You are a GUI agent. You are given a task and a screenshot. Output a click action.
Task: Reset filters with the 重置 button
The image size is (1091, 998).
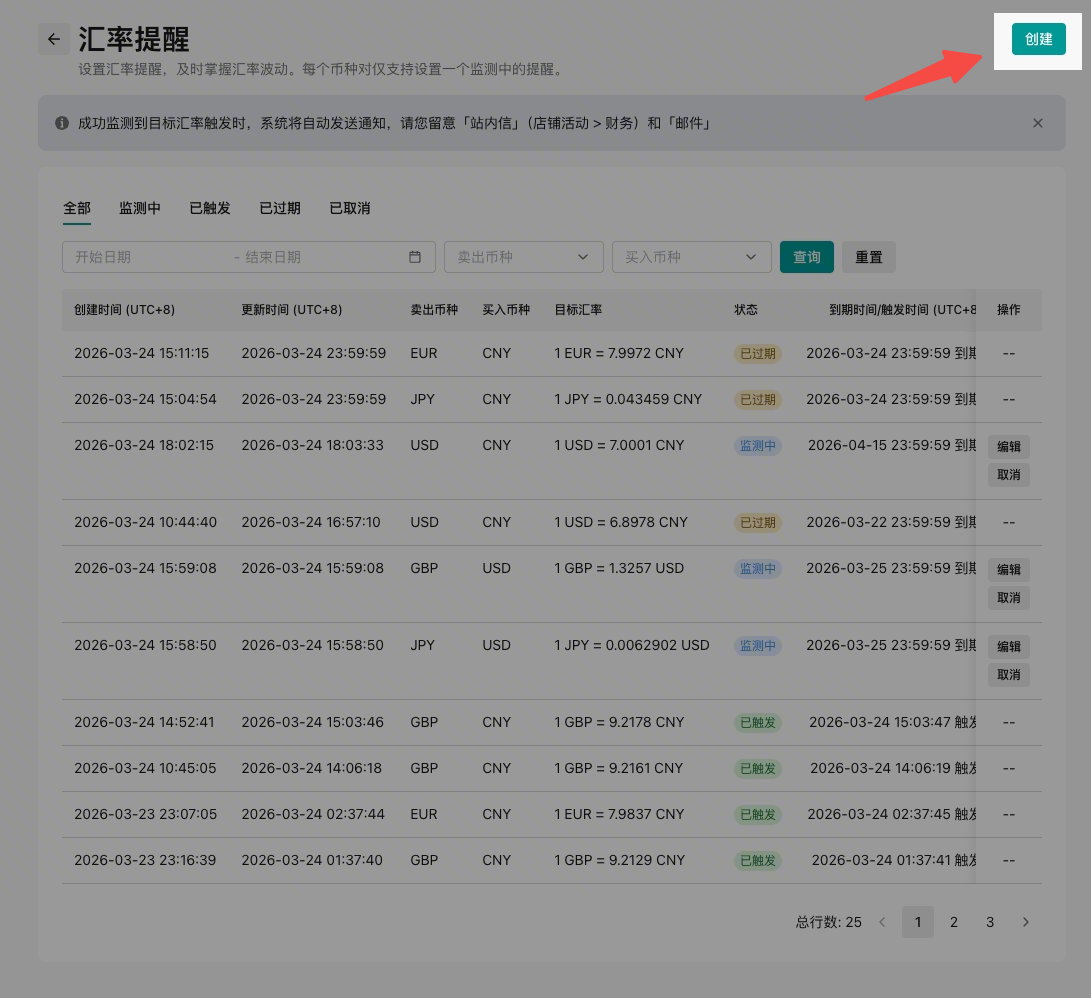tap(868, 257)
